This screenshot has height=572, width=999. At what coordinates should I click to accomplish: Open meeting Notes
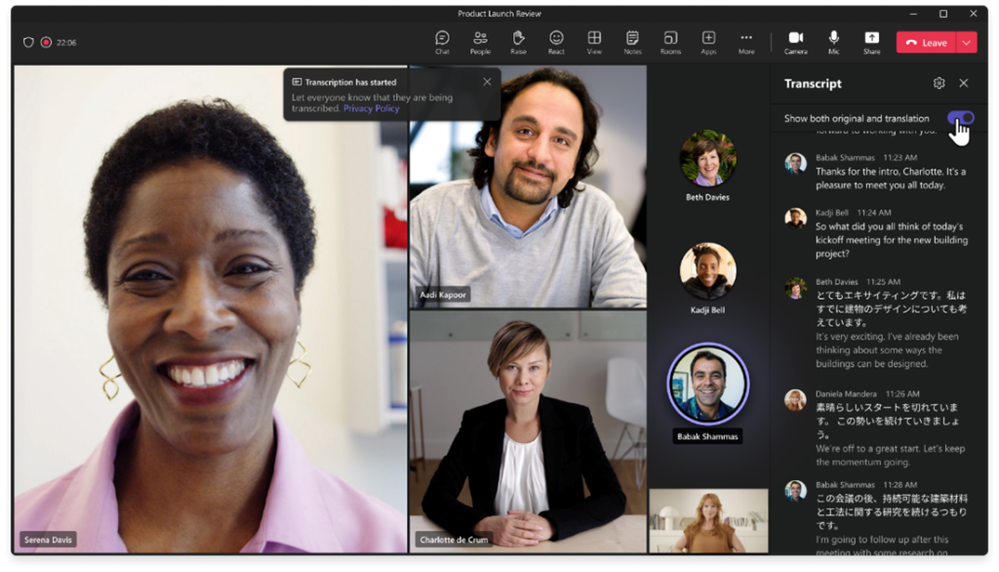[x=632, y=43]
